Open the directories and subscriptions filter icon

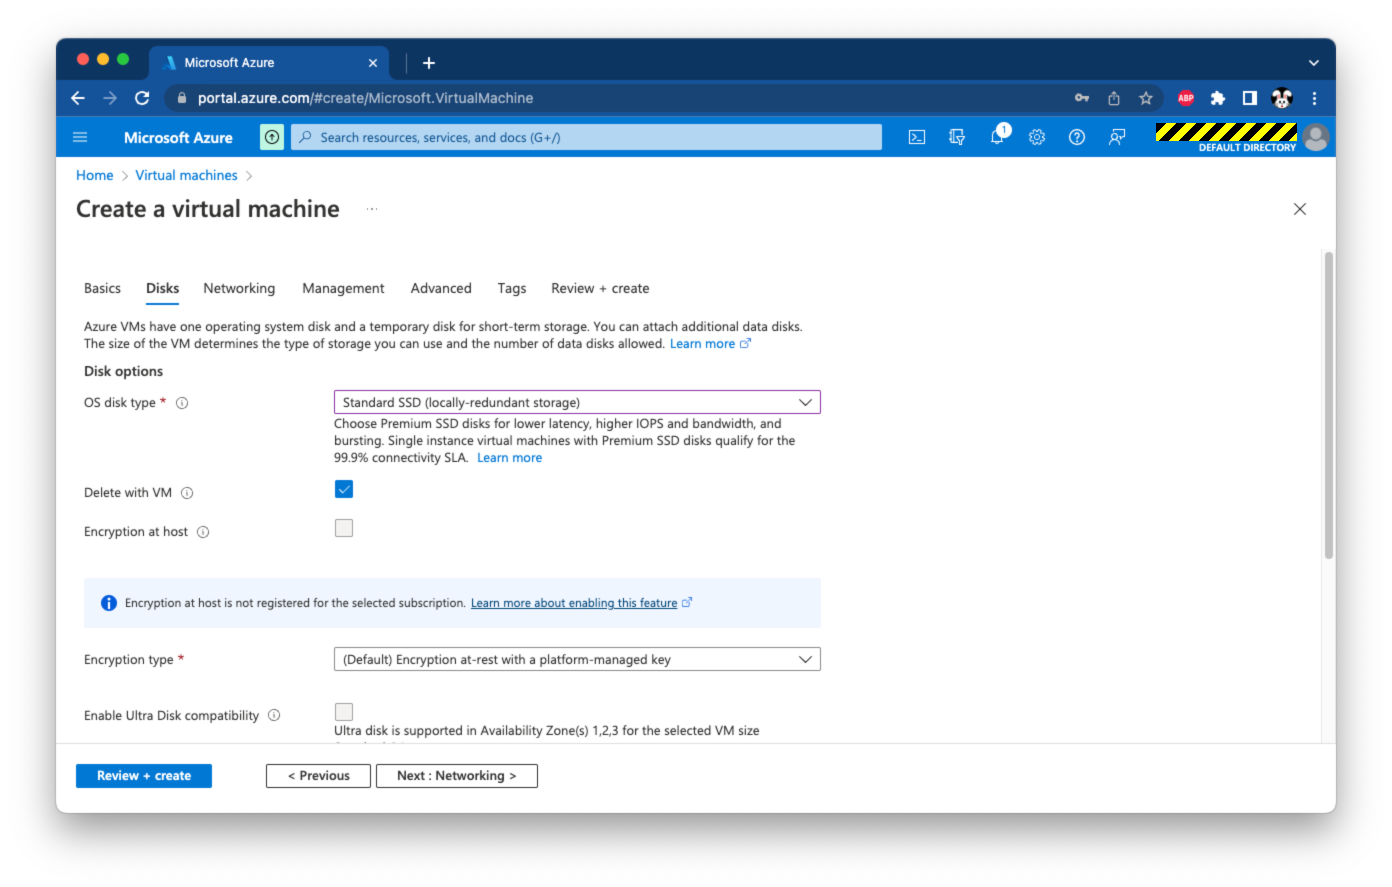tap(957, 137)
